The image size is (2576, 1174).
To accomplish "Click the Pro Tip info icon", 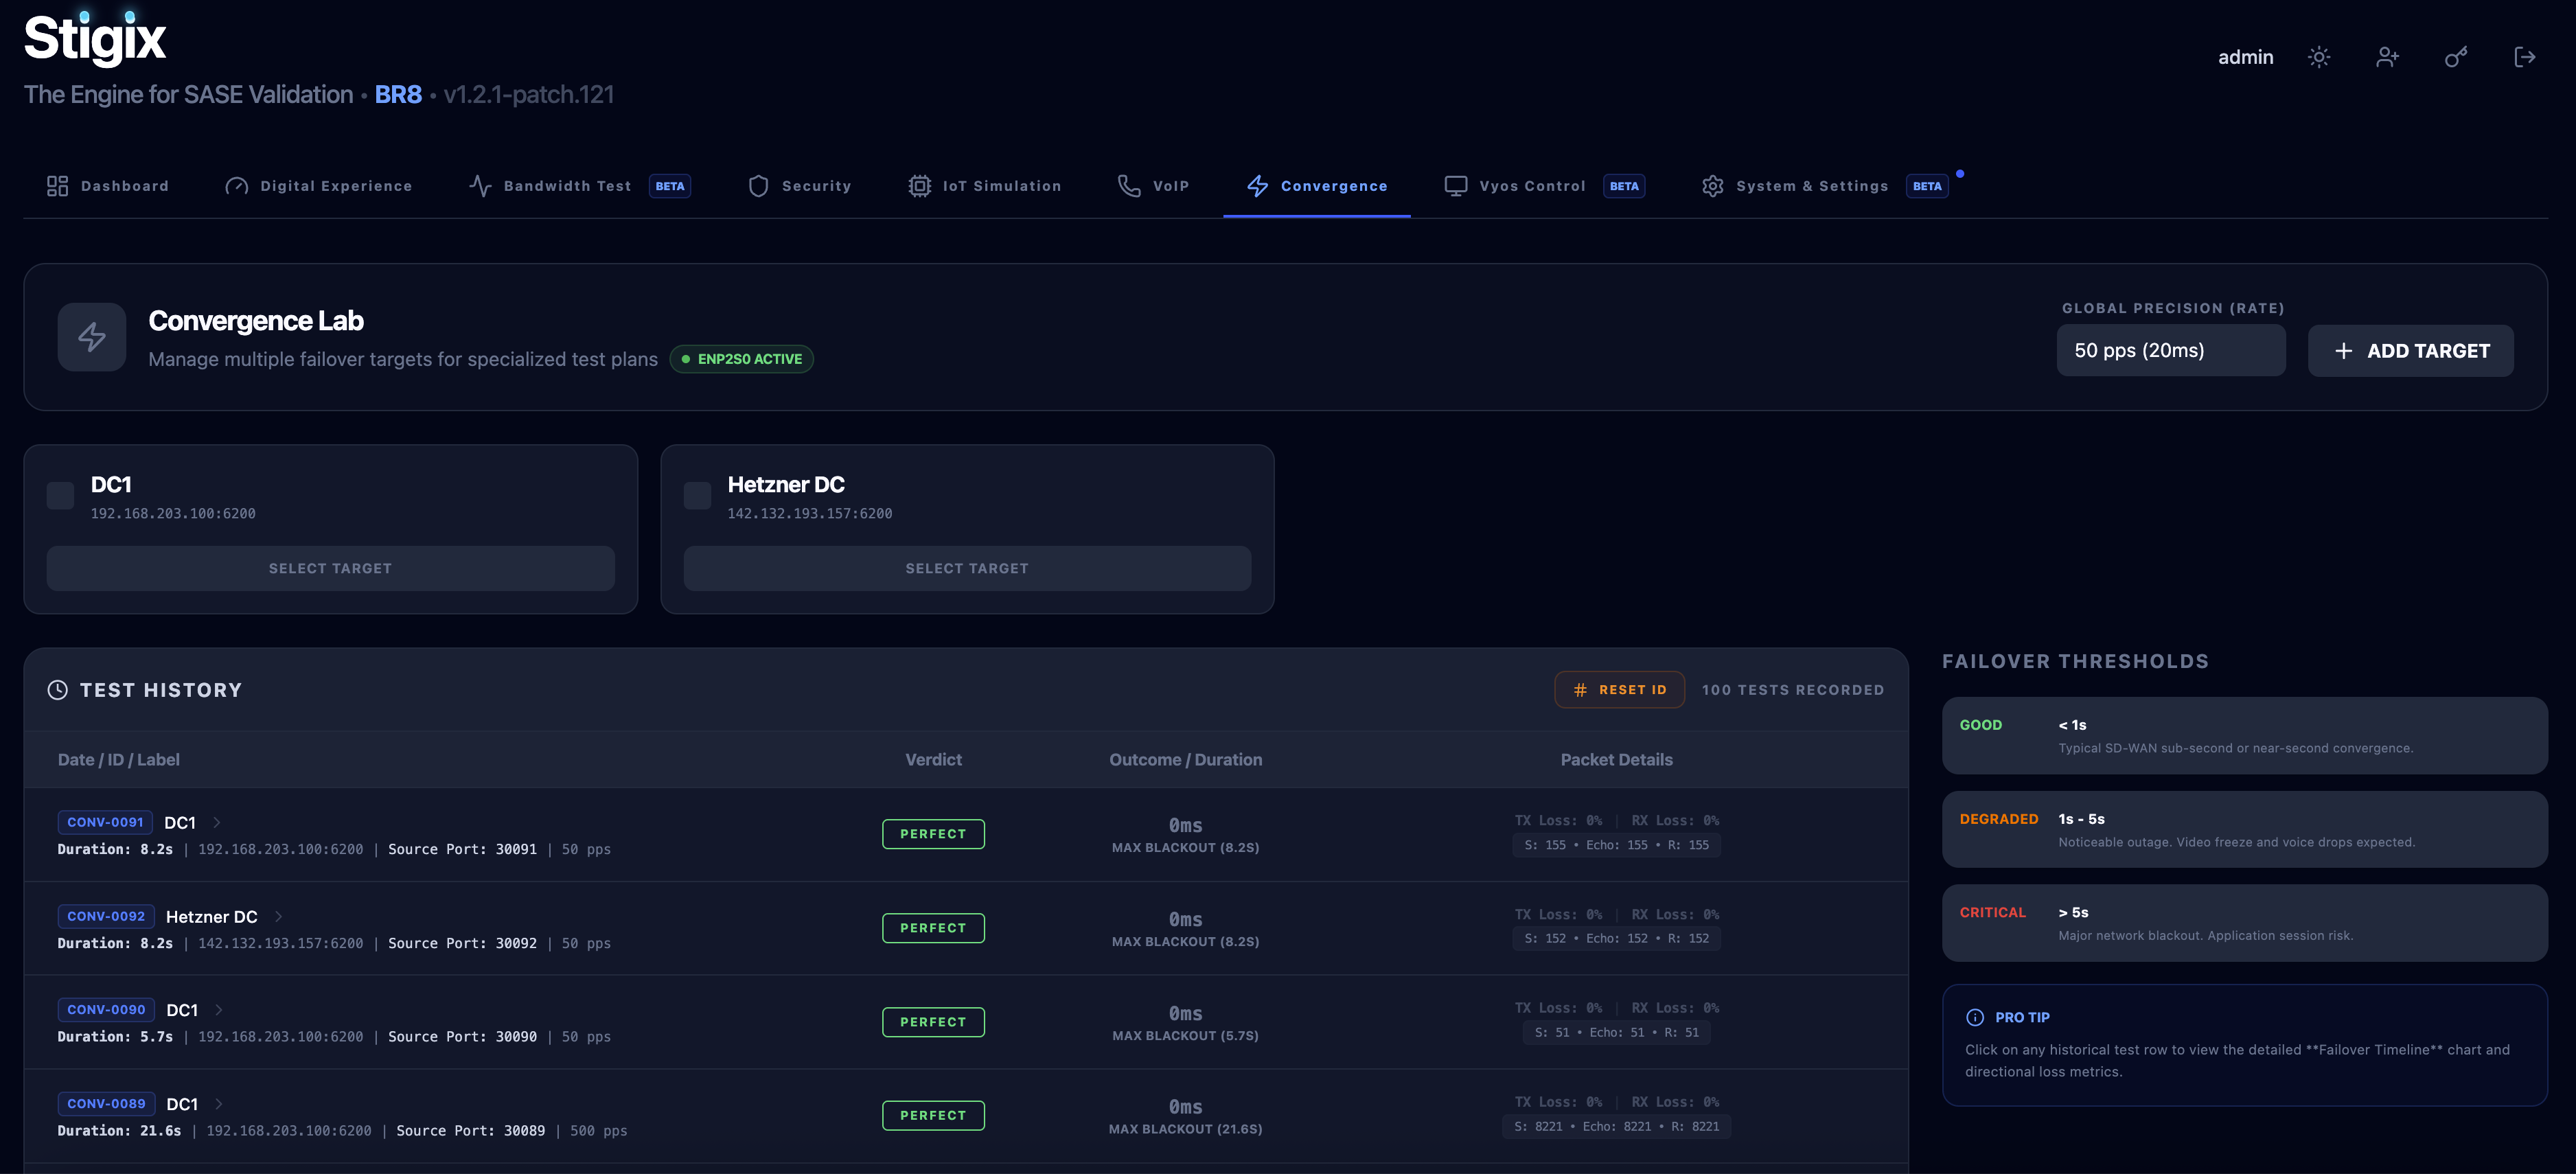I will coord(1975,1017).
